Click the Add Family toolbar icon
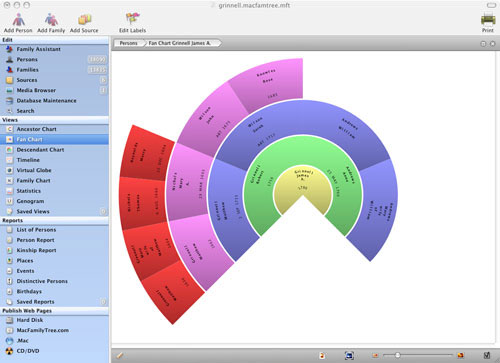 [x=51, y=23]
